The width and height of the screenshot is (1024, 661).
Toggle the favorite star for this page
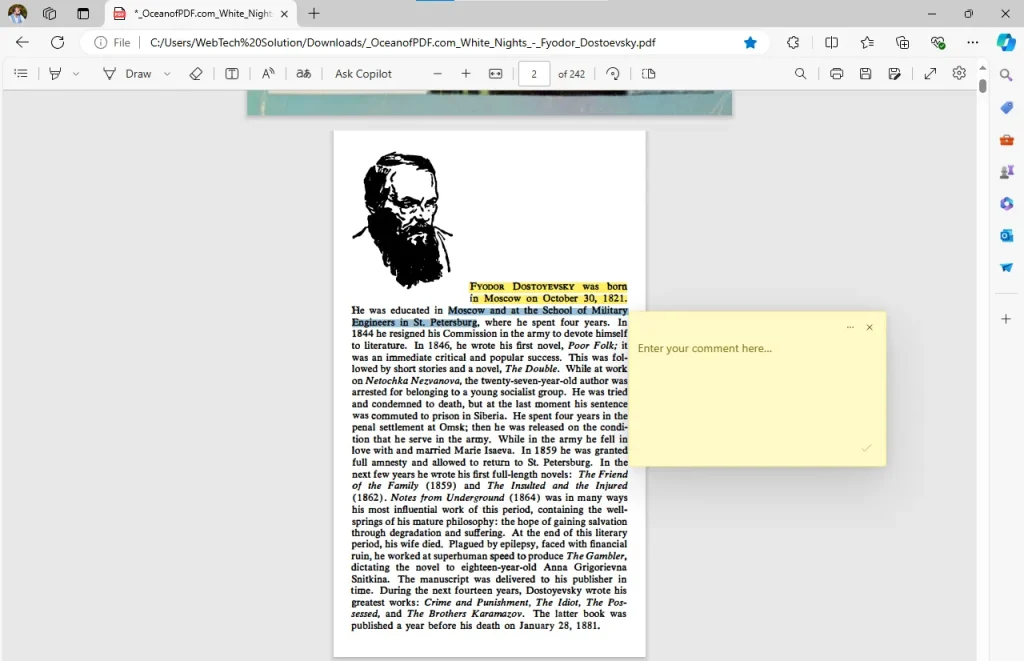point(750,42)
